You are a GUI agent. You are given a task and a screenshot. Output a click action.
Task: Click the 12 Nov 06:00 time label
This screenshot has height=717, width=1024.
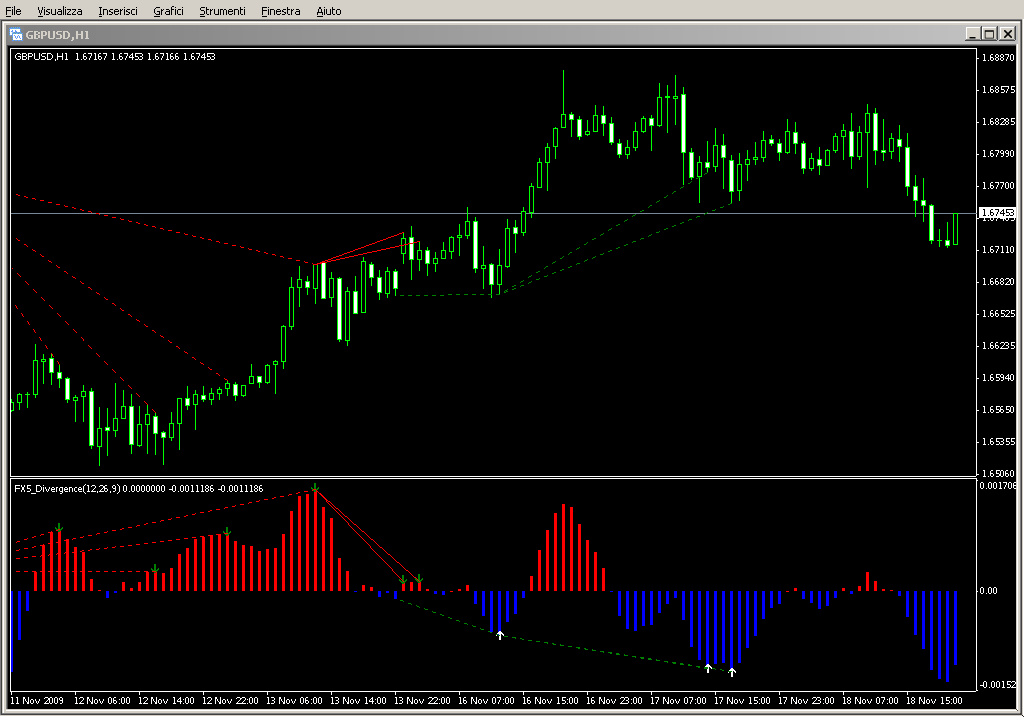click(102, 700)
